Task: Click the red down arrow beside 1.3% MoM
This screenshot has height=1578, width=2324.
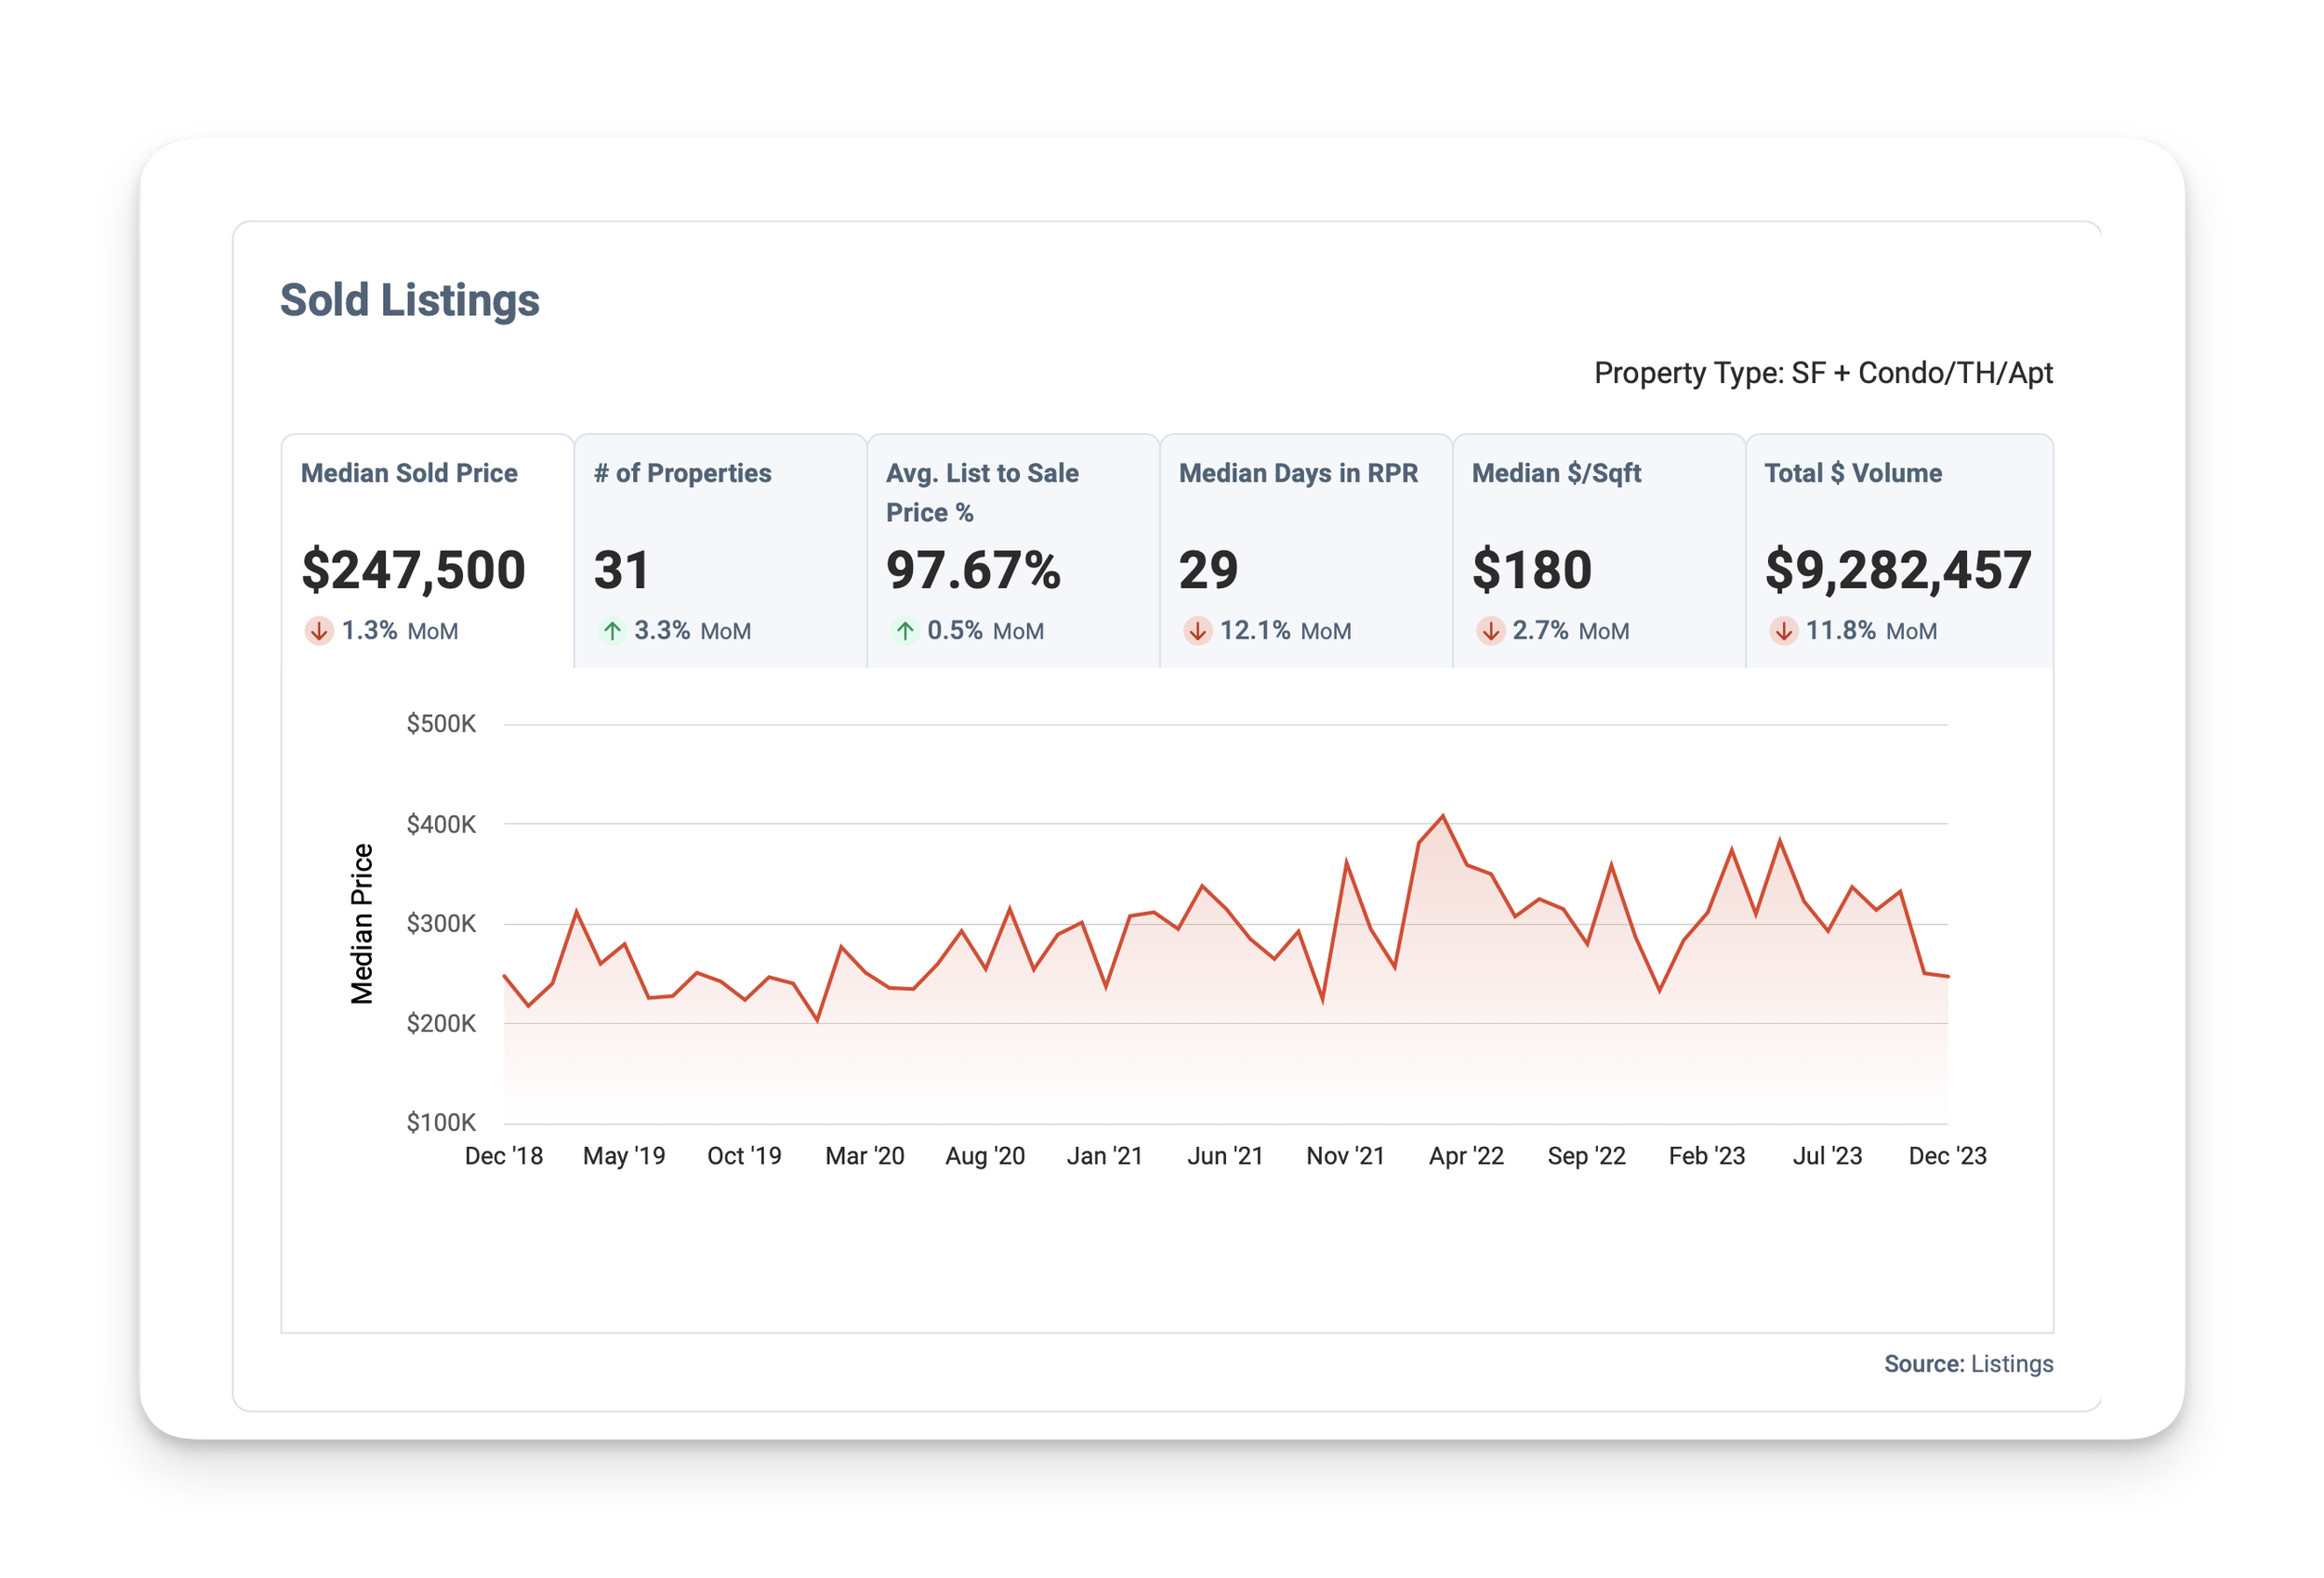Action: (319, 631)
